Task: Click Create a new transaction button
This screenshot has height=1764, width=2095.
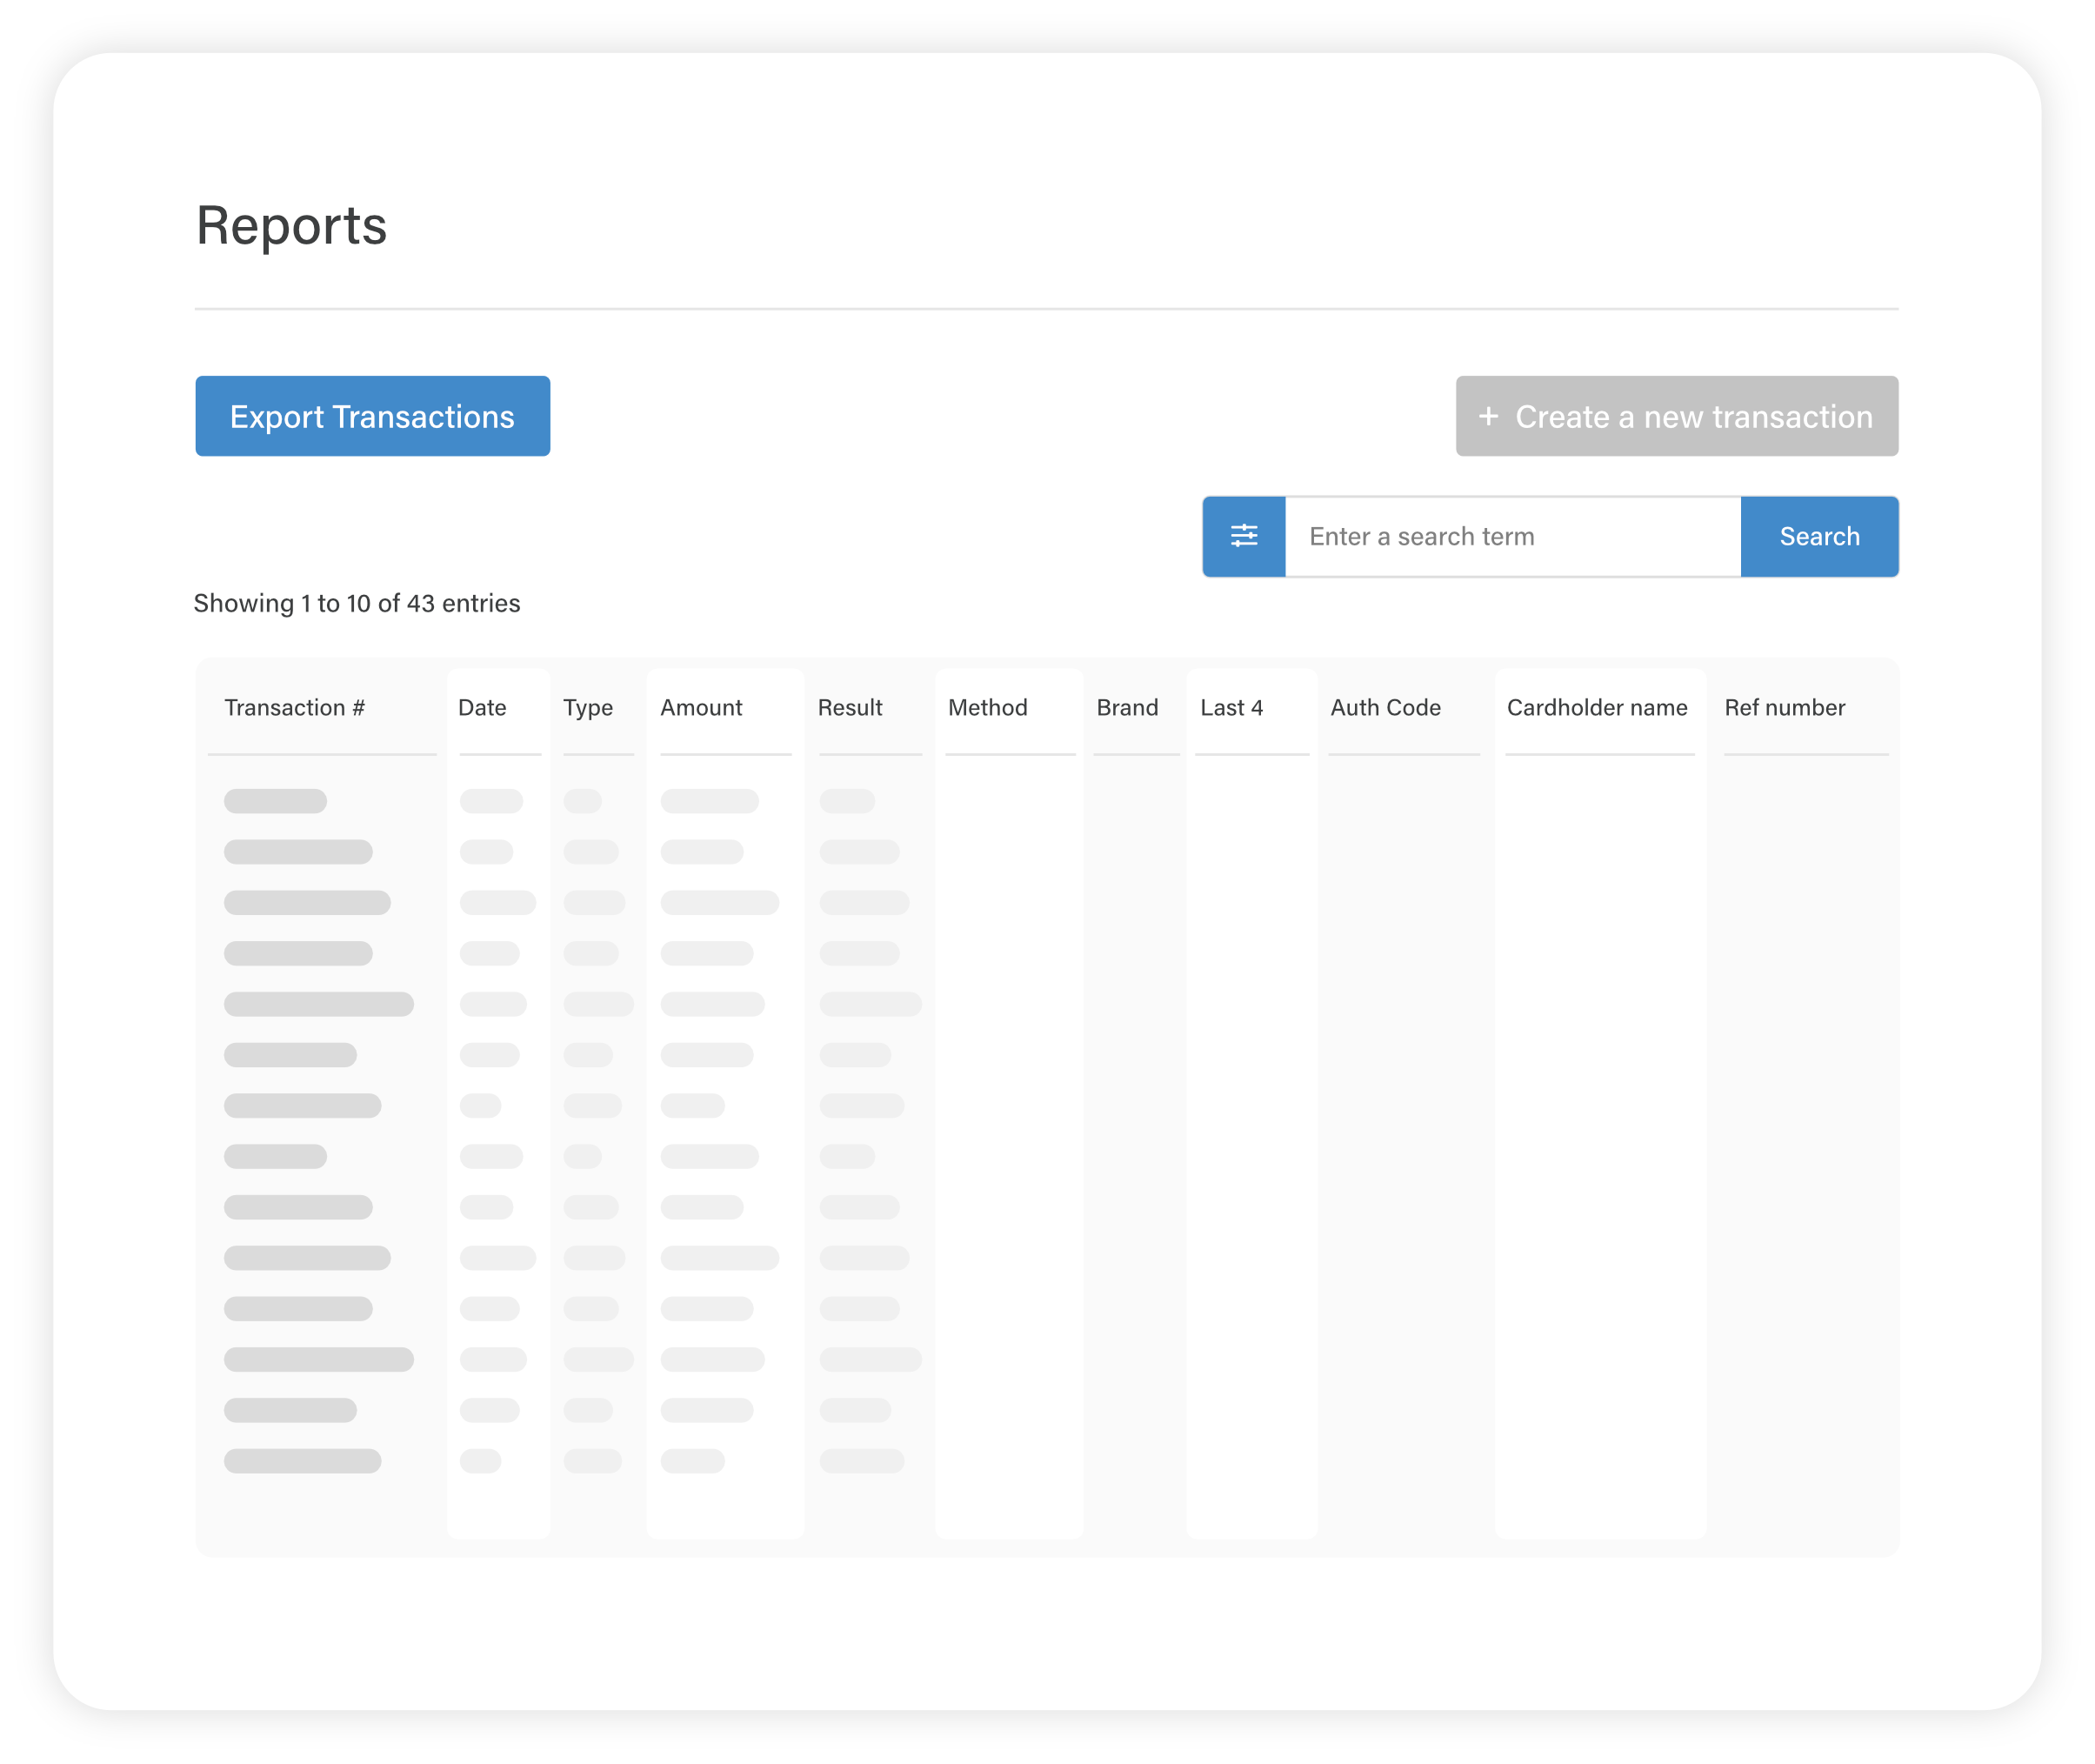Action: click(1676, 416)
